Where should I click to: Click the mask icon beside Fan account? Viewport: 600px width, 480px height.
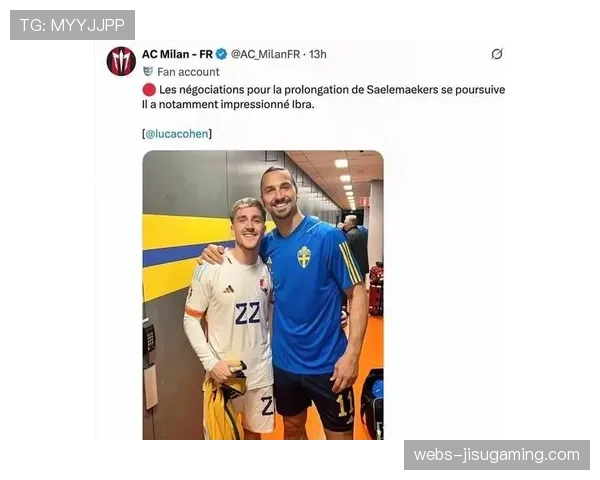[148, 72]
